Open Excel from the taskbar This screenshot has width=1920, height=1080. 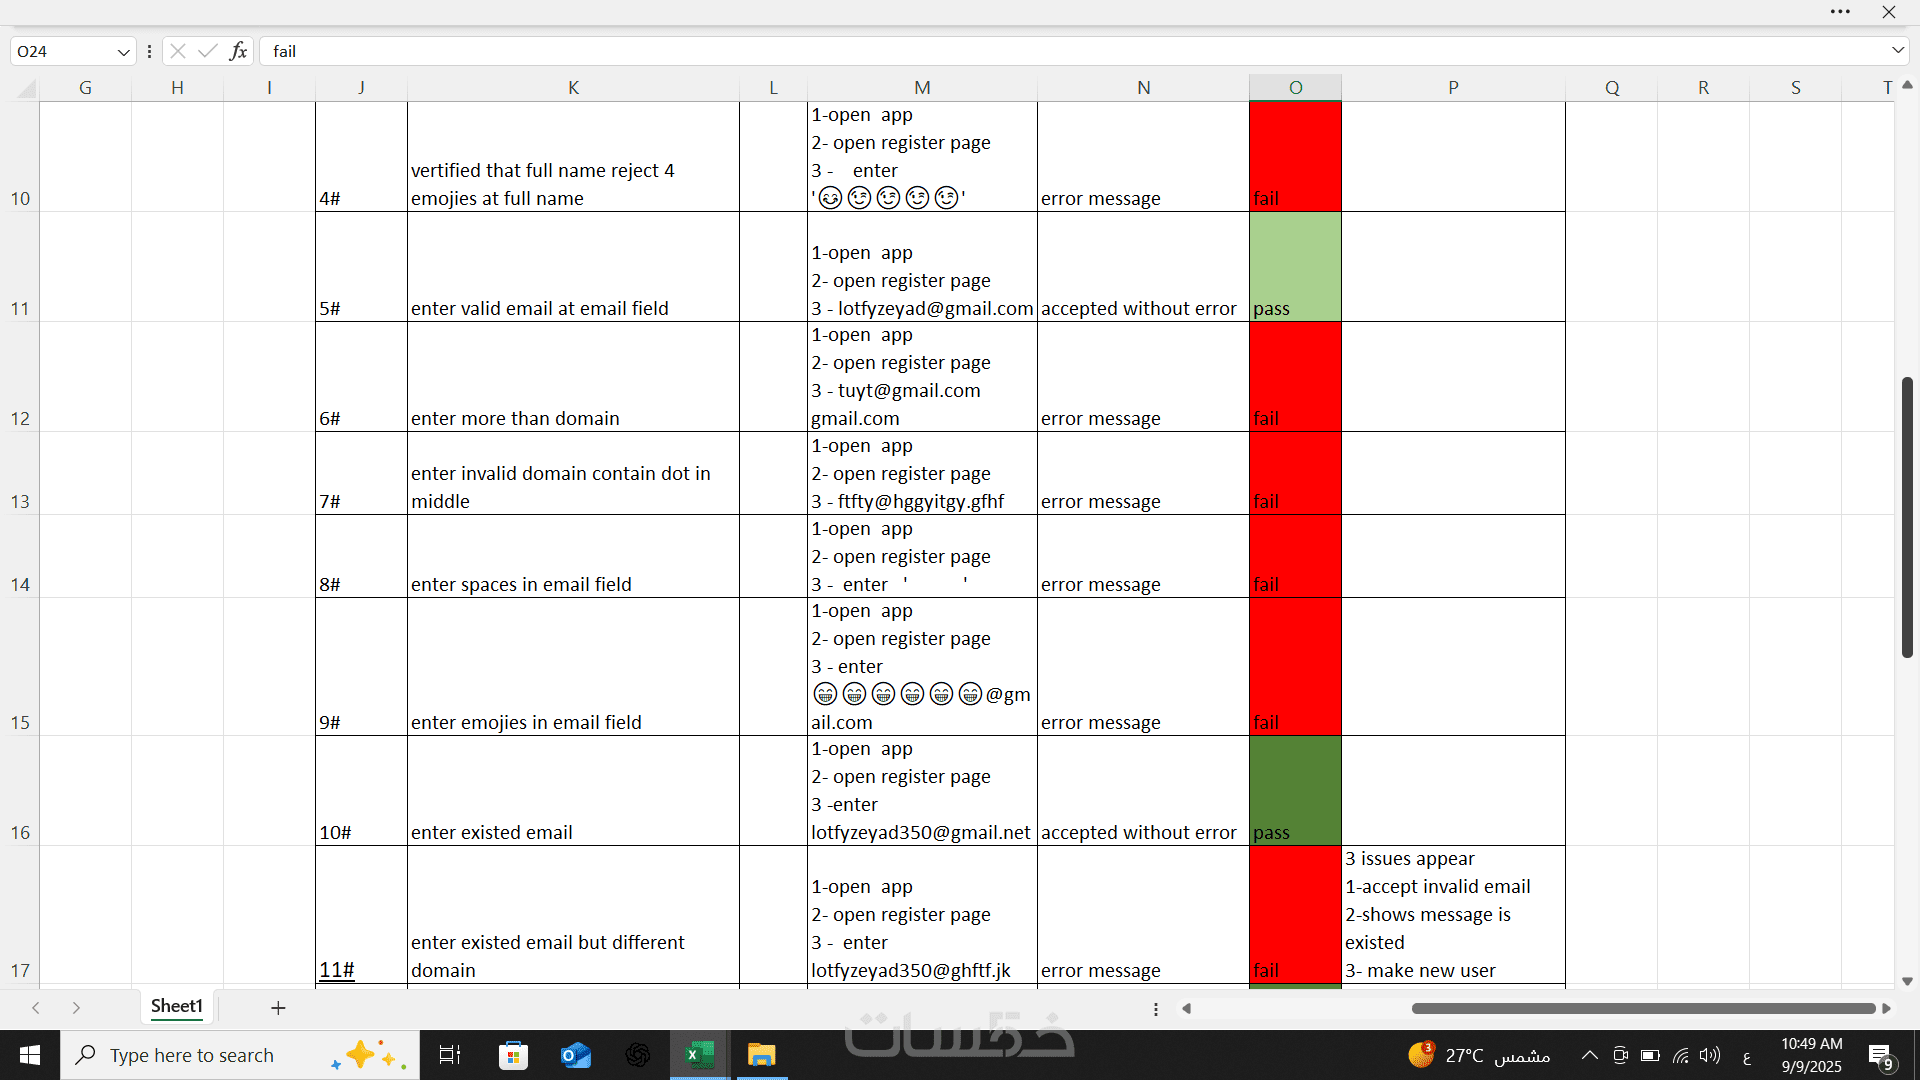coord(699,1055)
